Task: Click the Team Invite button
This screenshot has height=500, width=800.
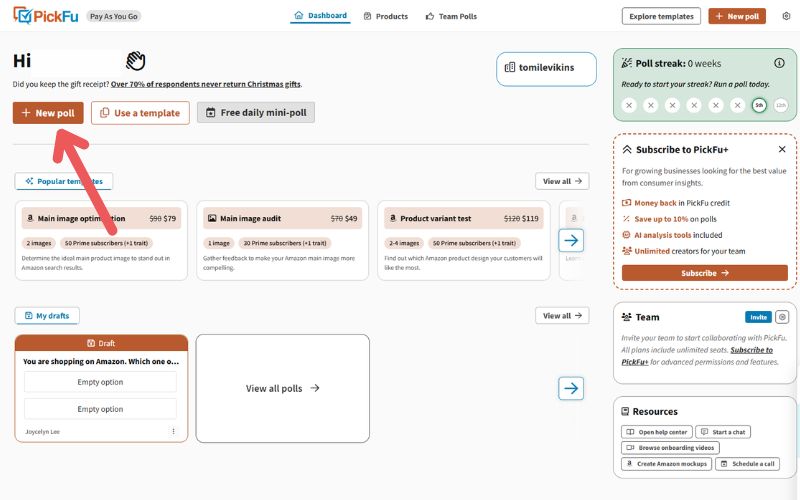Action: click(758, 317)
